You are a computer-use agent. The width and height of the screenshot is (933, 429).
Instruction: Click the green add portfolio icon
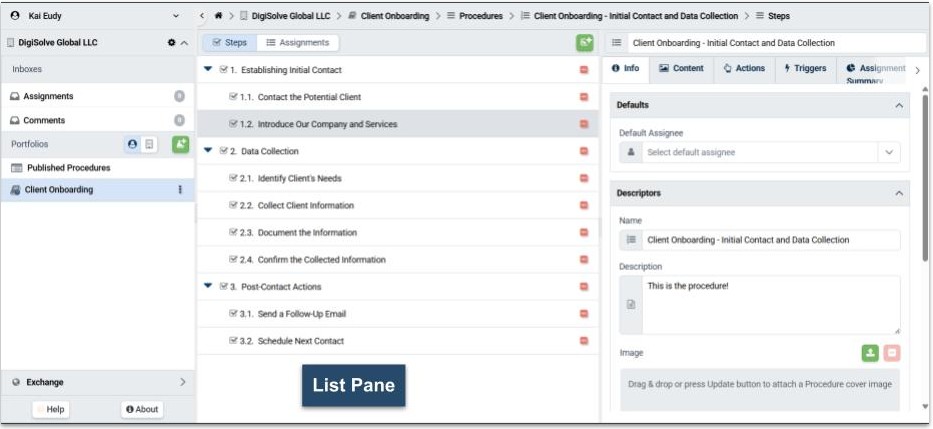tap(180, 144)
